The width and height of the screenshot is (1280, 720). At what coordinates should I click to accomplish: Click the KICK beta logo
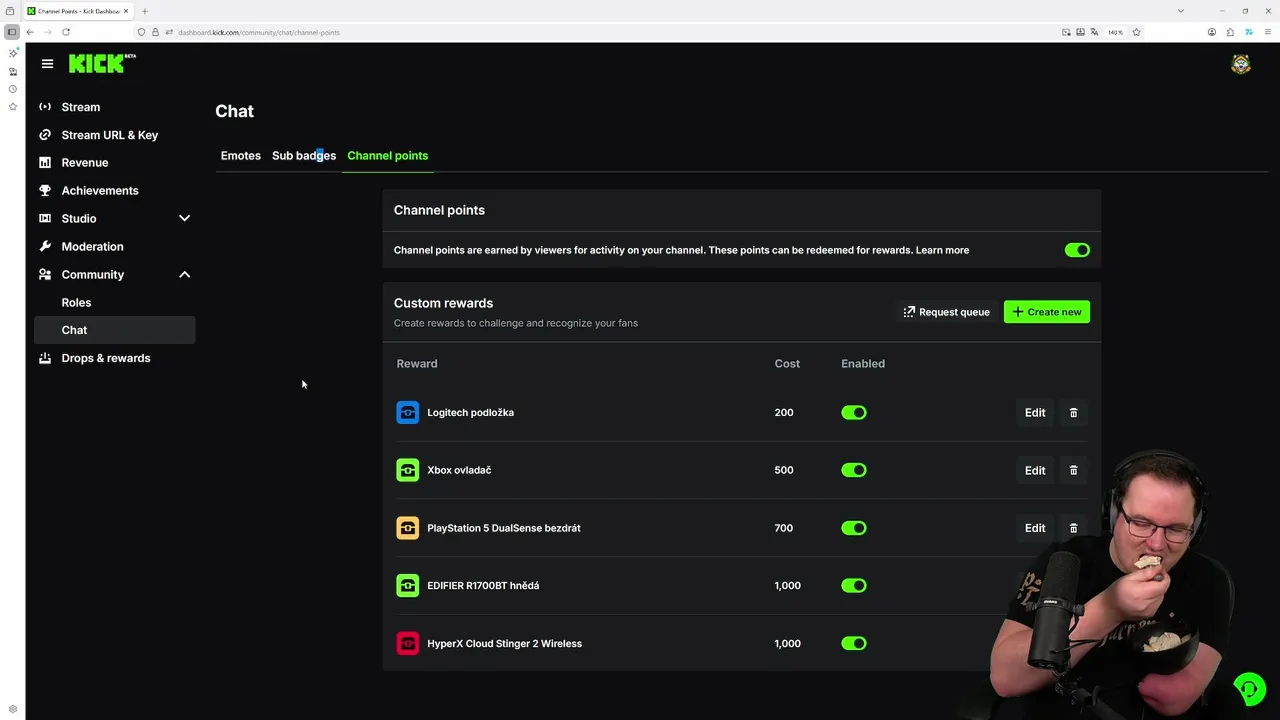pos(102,63)
